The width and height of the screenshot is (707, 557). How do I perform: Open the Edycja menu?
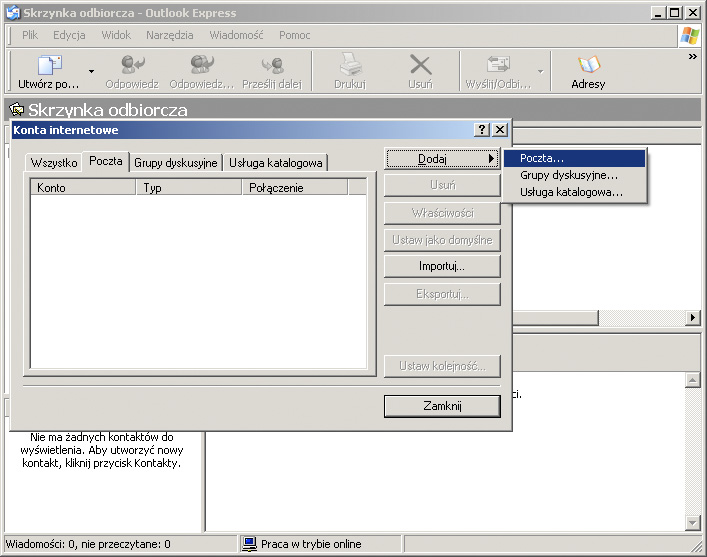(x=69, y=35)
